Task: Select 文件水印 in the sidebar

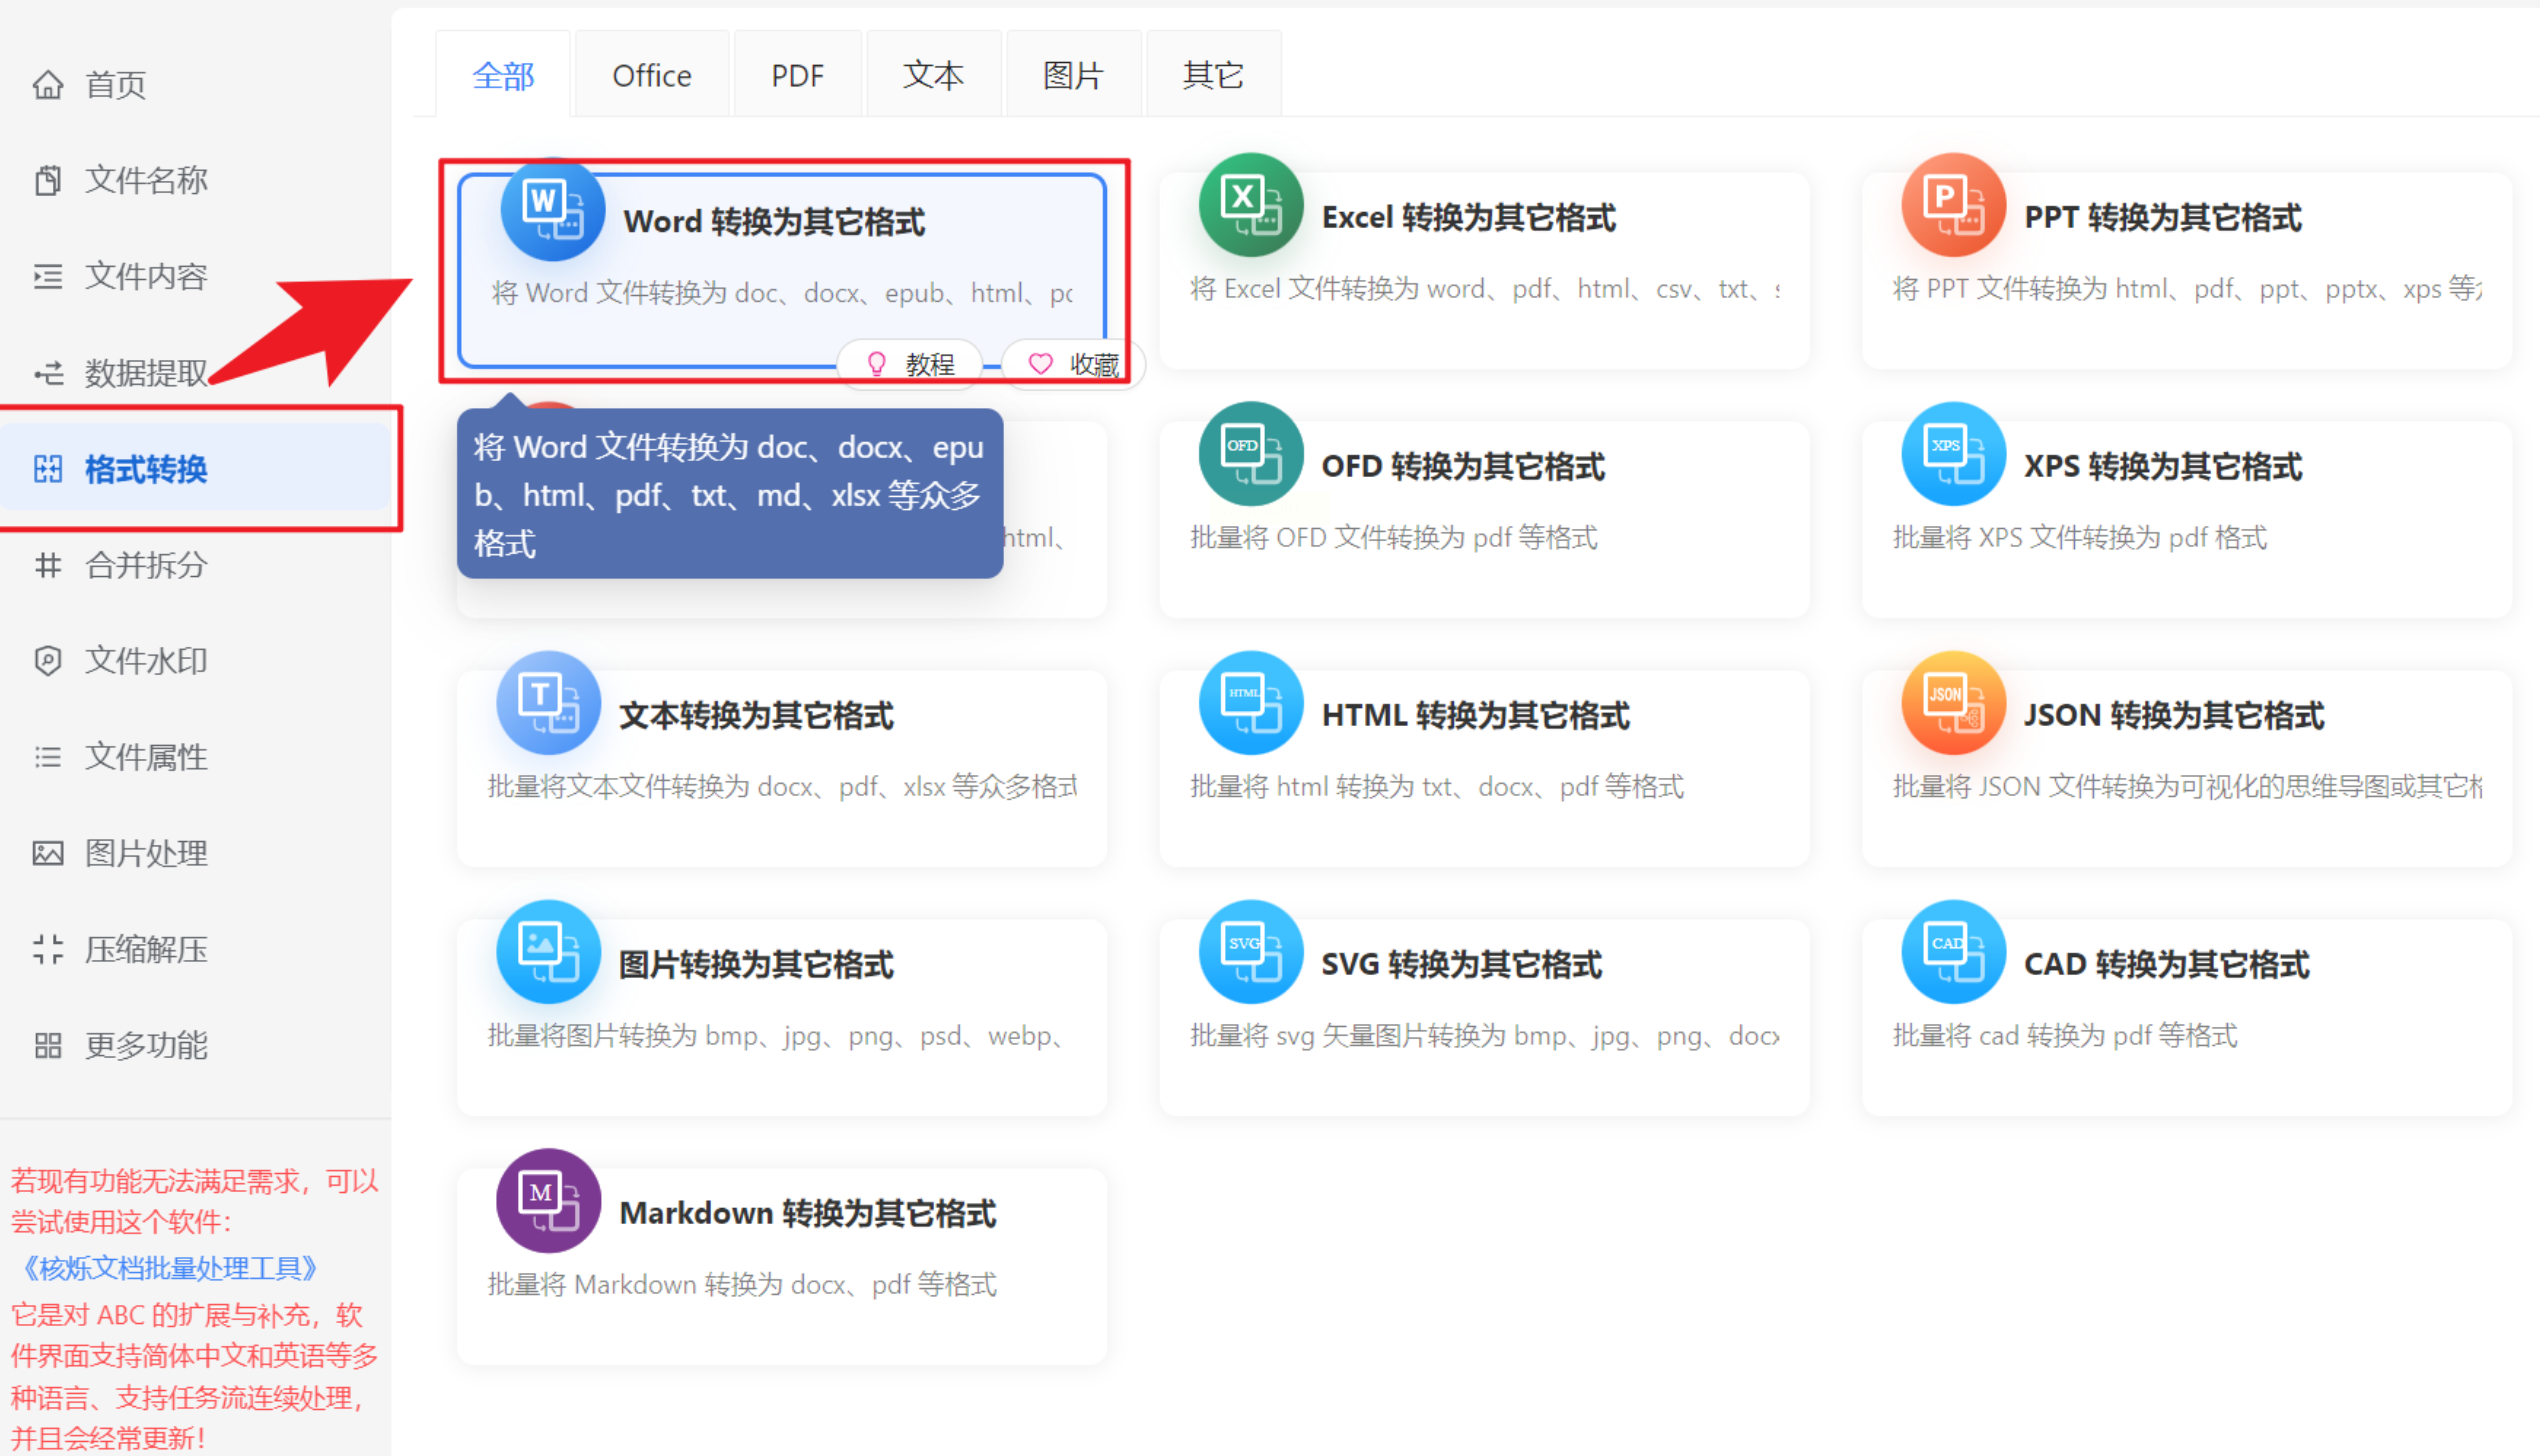Action: (x=145, y=661)
